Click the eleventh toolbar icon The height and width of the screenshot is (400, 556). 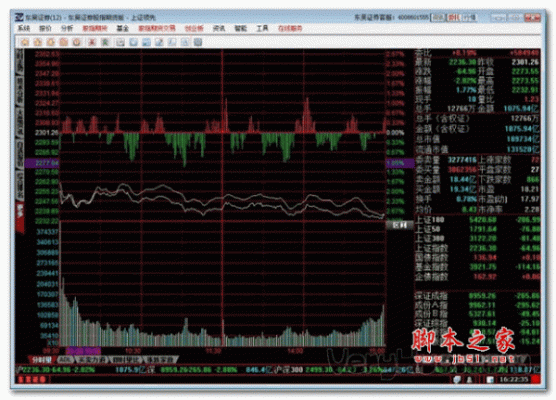(159, 42)
